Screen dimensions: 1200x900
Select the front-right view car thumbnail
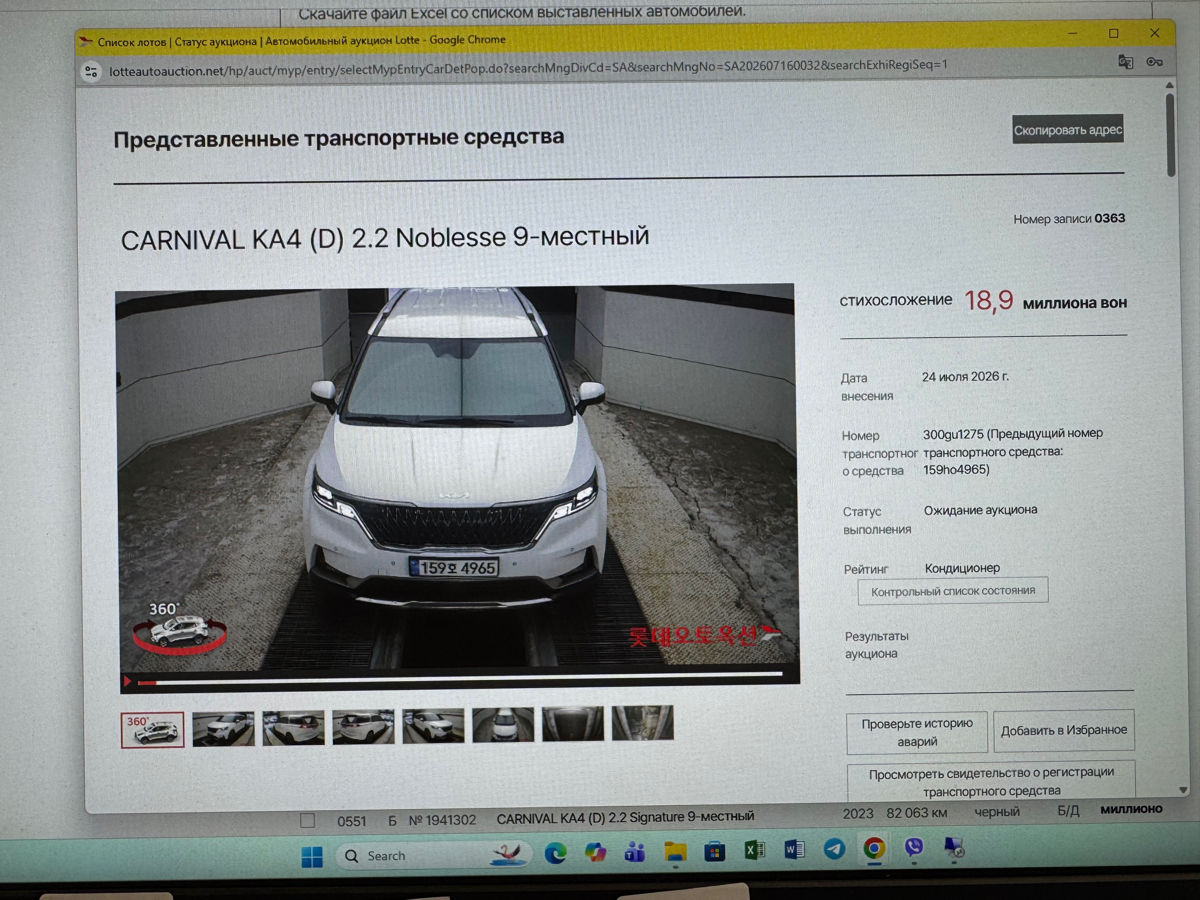[433, 725]
